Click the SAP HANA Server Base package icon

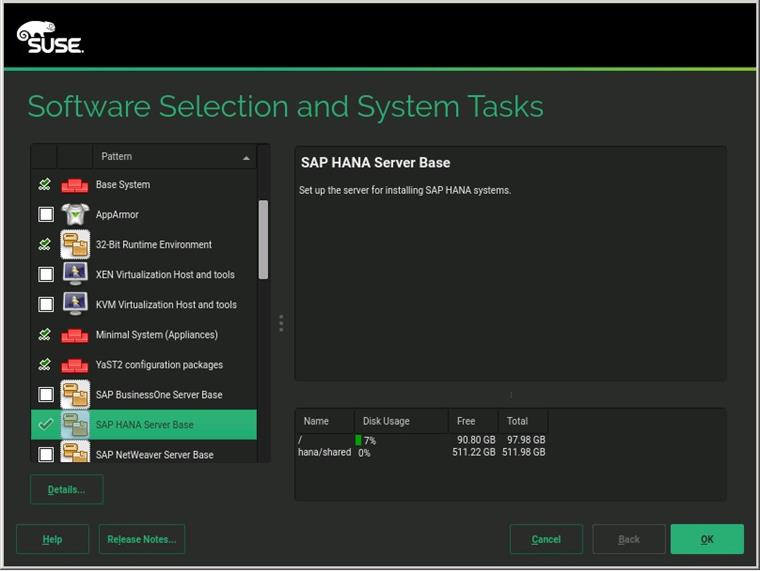coord(75,425)
